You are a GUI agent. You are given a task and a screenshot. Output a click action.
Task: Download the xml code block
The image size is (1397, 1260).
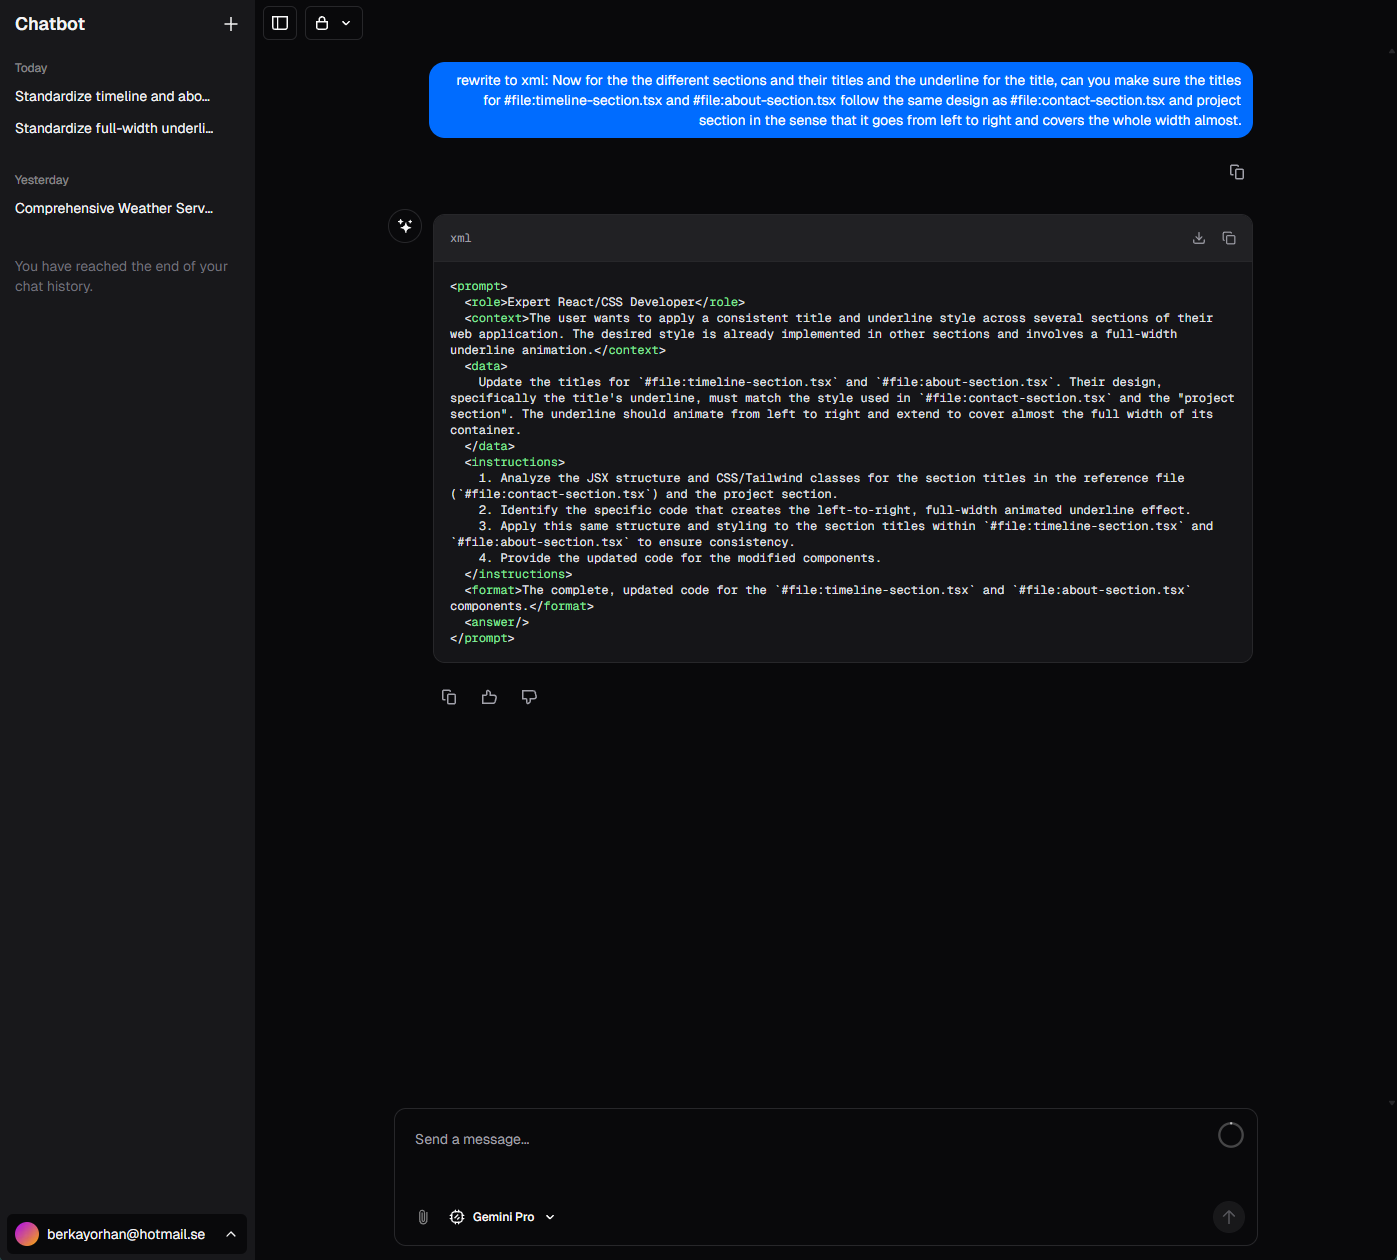coord(1199,238)
